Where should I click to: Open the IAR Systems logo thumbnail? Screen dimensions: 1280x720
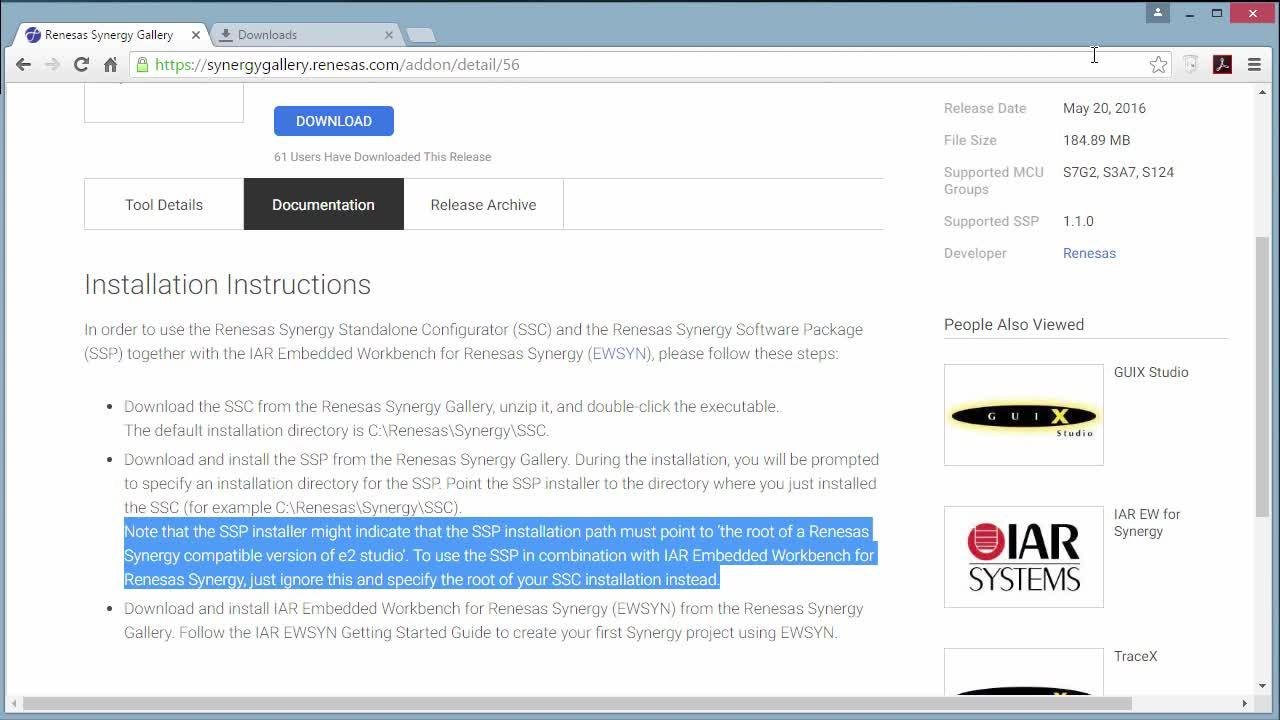coord(1024,557)
